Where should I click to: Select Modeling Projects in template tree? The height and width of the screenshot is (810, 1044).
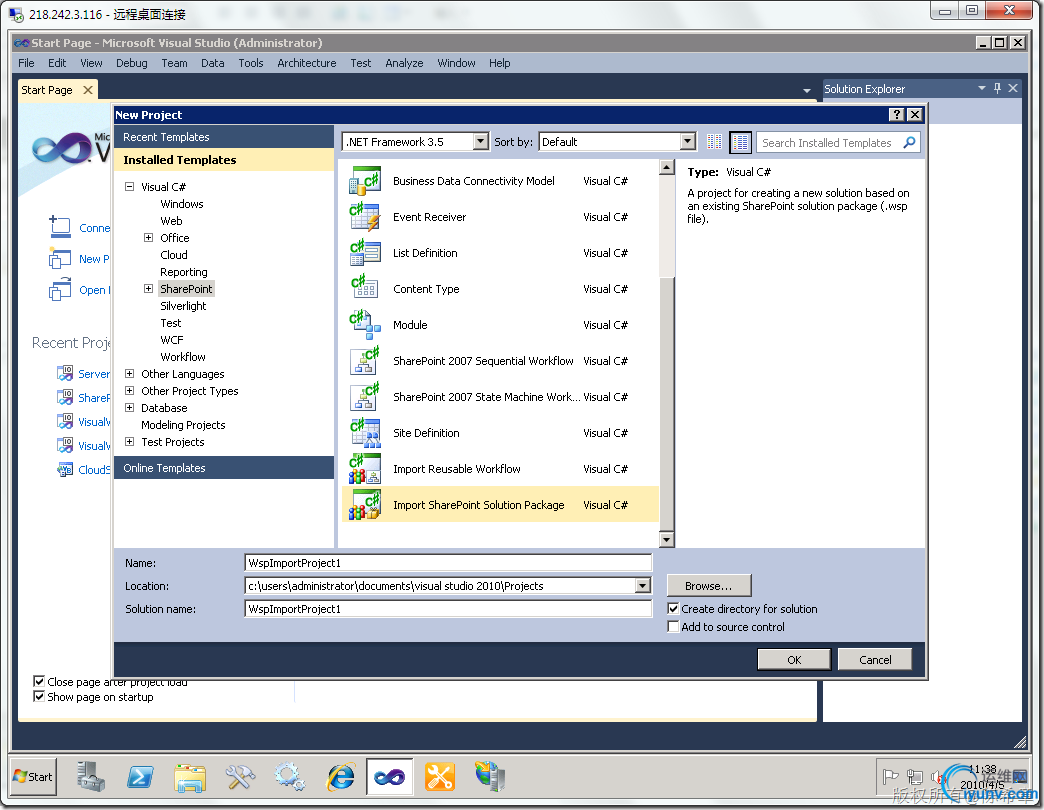pyautogui.click(x=183, y=425)
